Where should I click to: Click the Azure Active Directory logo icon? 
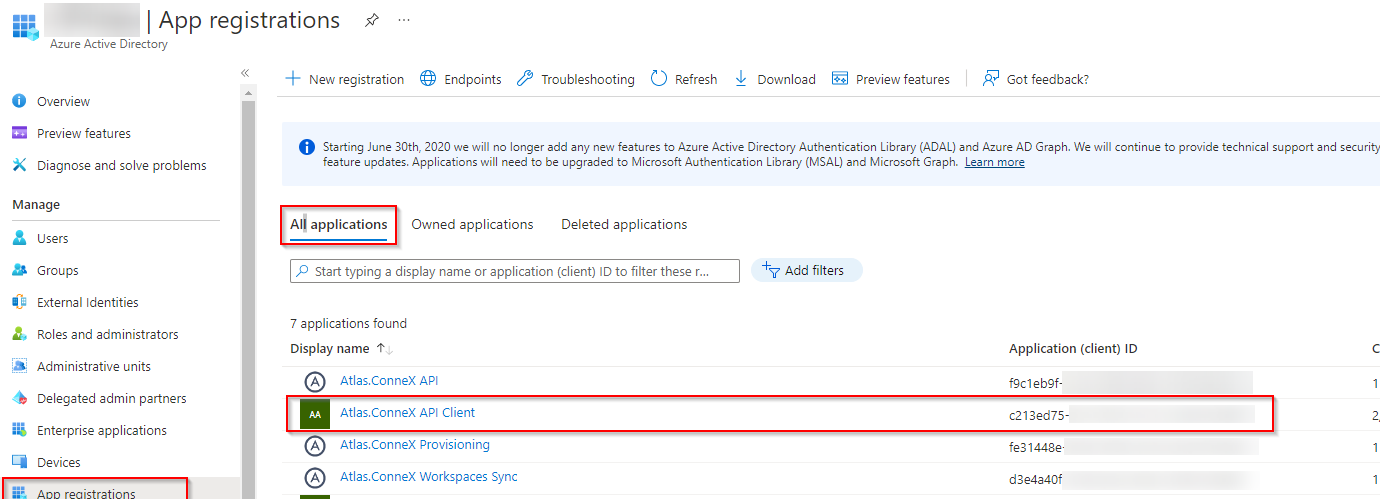coord(24,25)
